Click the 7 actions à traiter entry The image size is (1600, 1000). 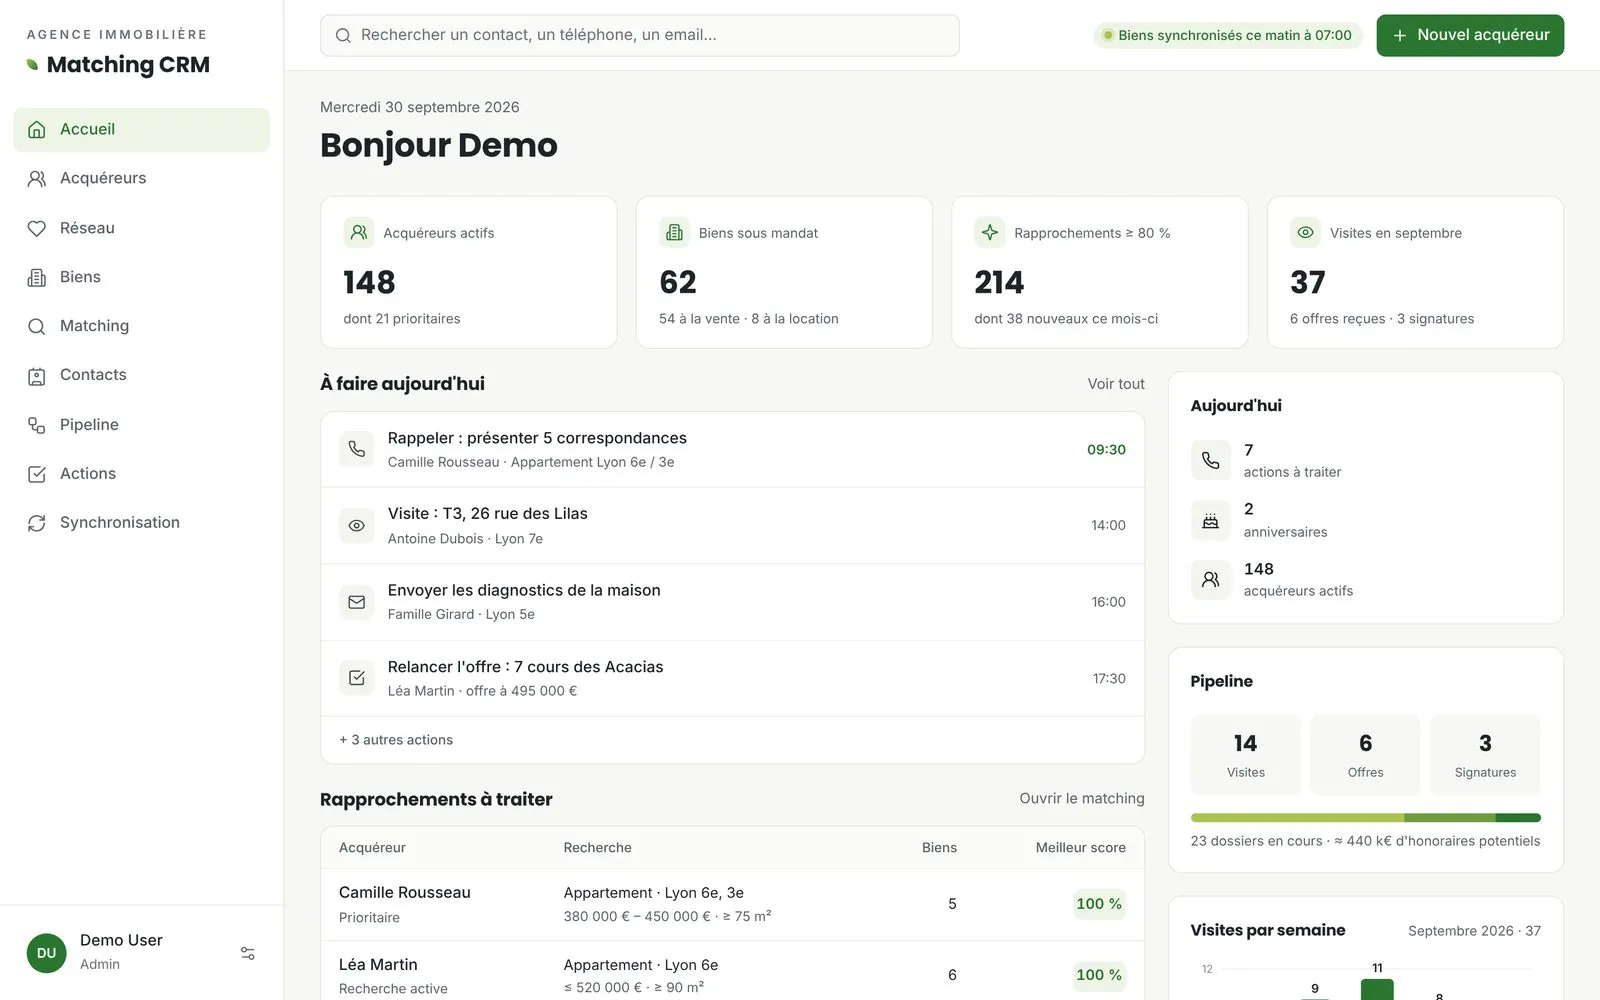click(x=1365, y=460)
